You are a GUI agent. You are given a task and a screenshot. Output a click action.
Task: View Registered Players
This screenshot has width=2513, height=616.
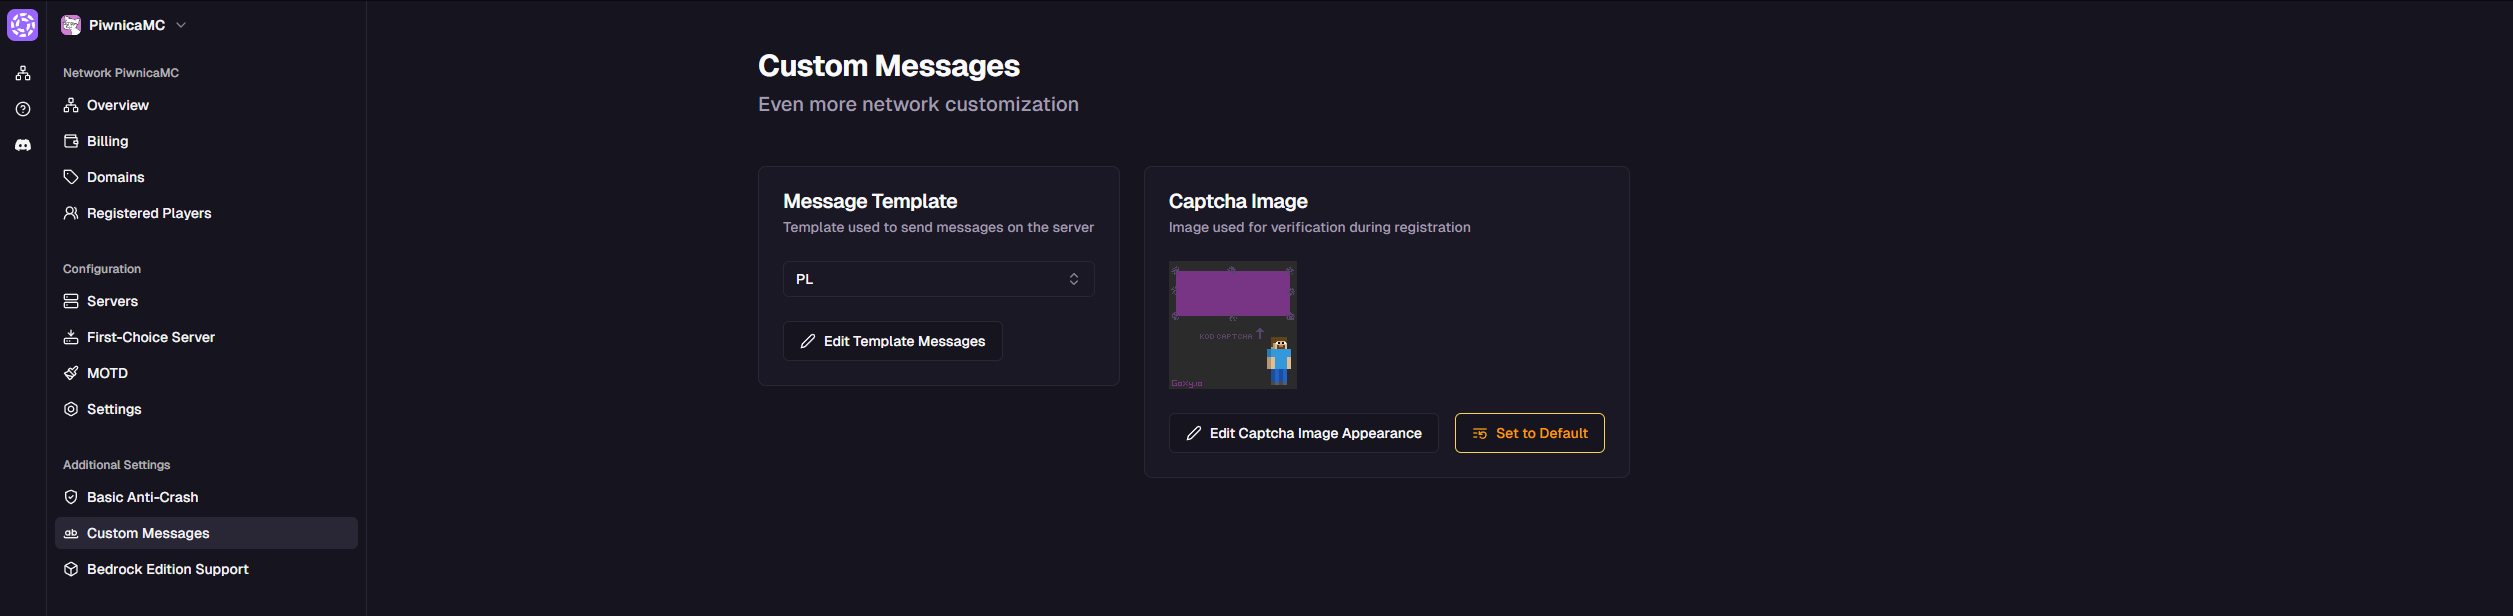tap(206, 213)
